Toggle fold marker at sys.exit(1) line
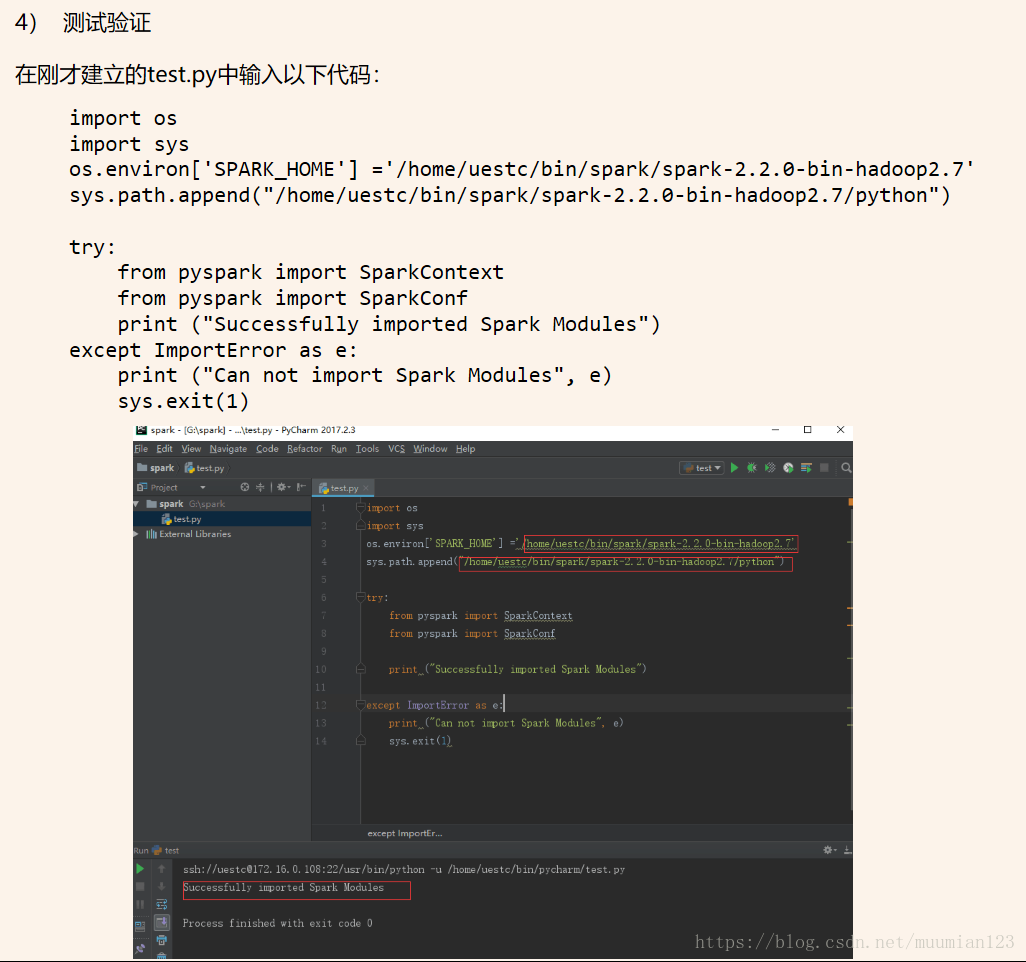The width and height of the screenshot is (1026, 962). point(360,741)
